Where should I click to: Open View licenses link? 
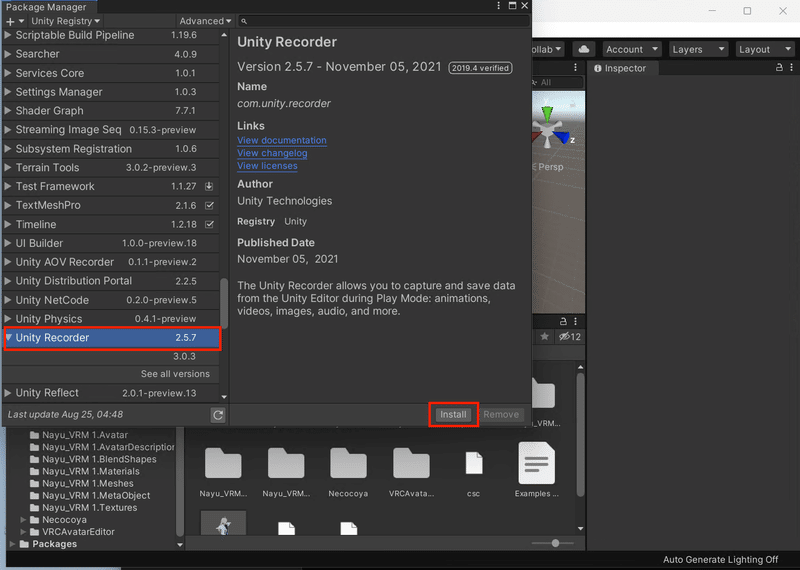[267, 166]
